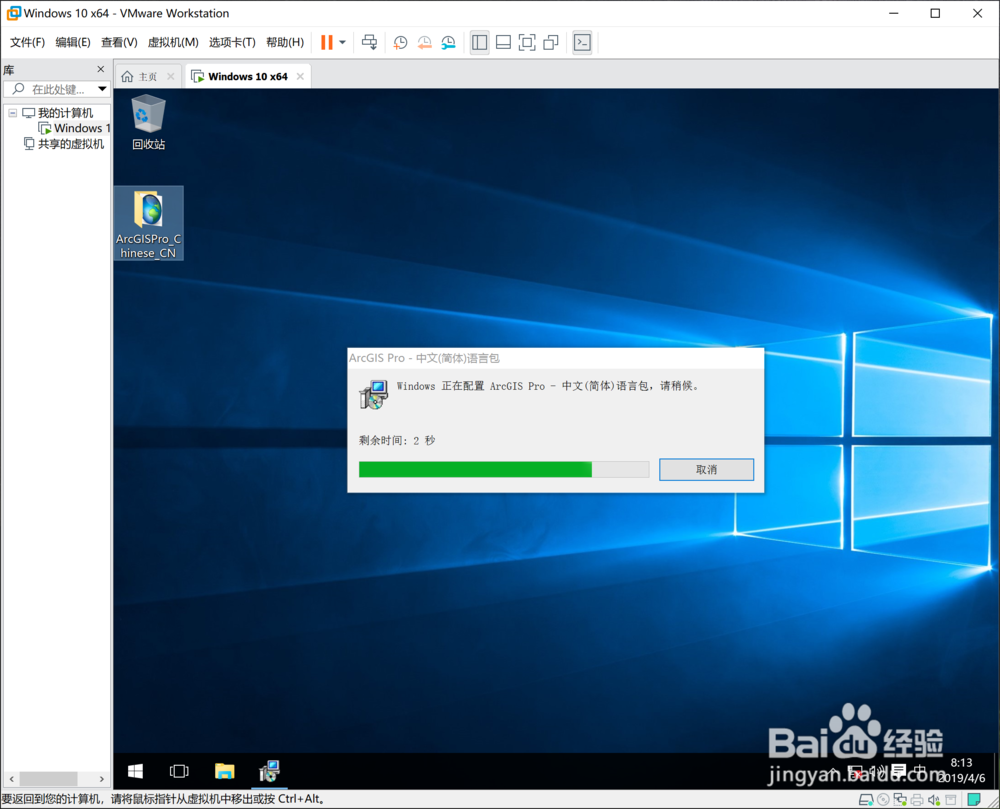Viewport: 1000px width, 809px height.
Task: Enter full screen mode
Action: [527, 43]
